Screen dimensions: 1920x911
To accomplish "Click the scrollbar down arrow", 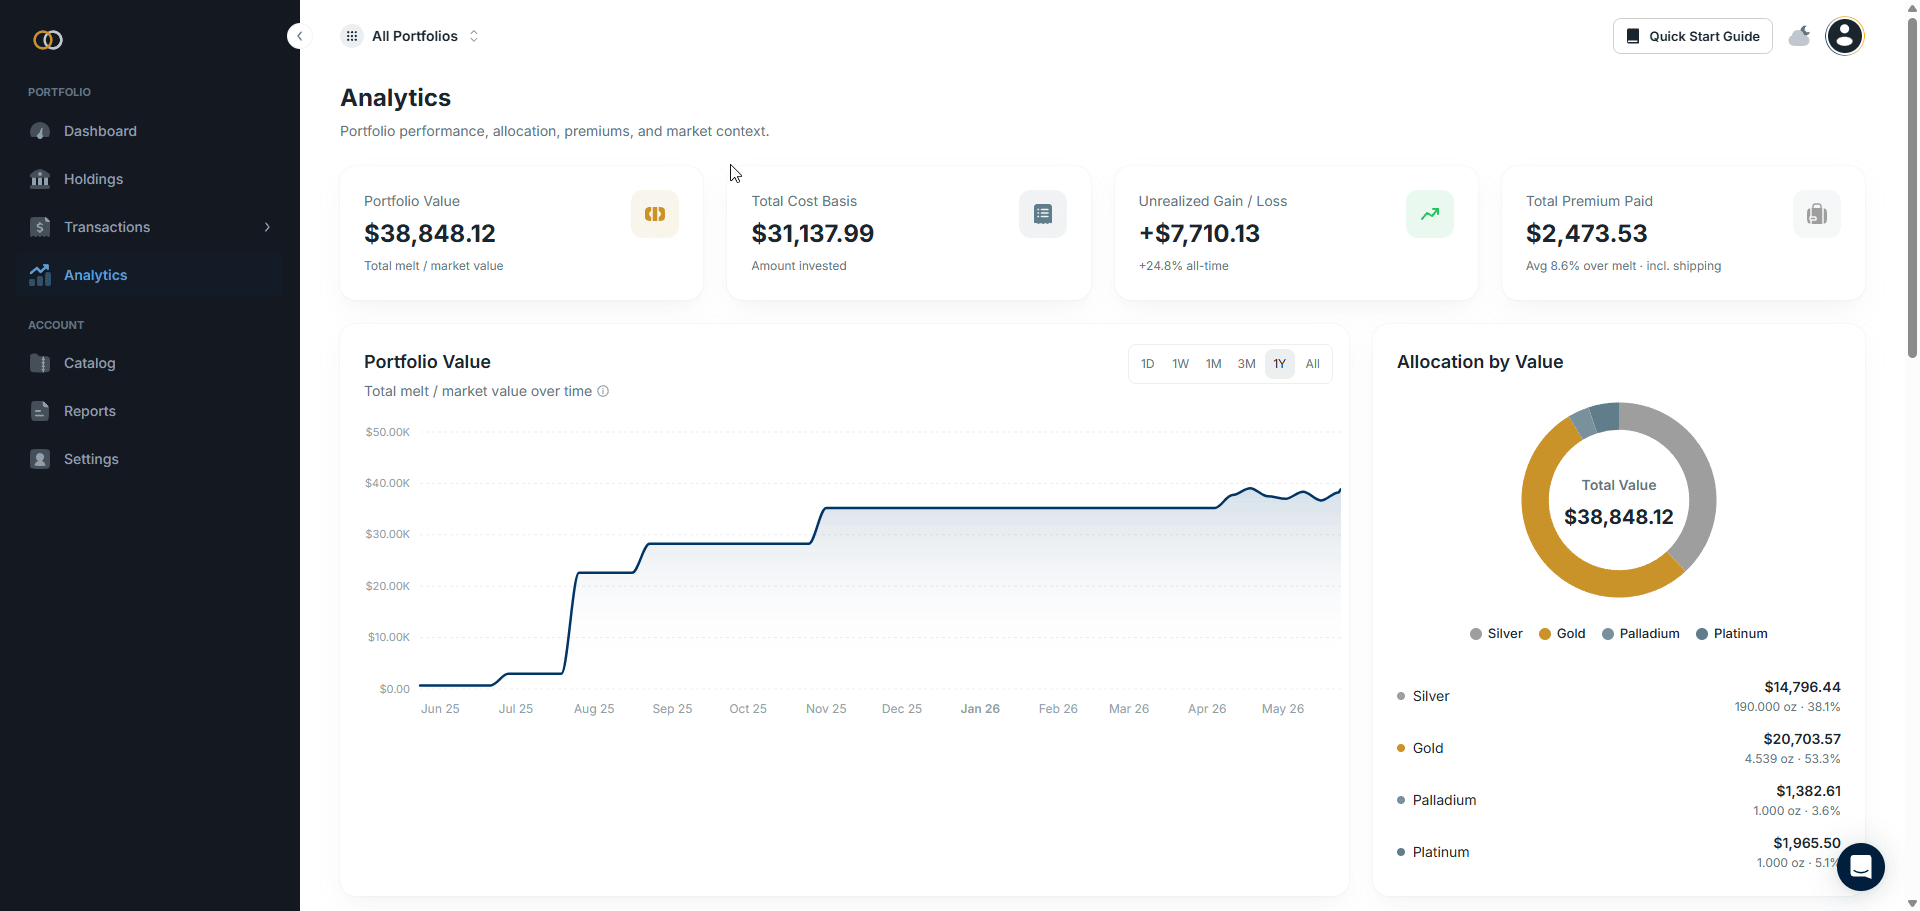I will click(1912, 904).
